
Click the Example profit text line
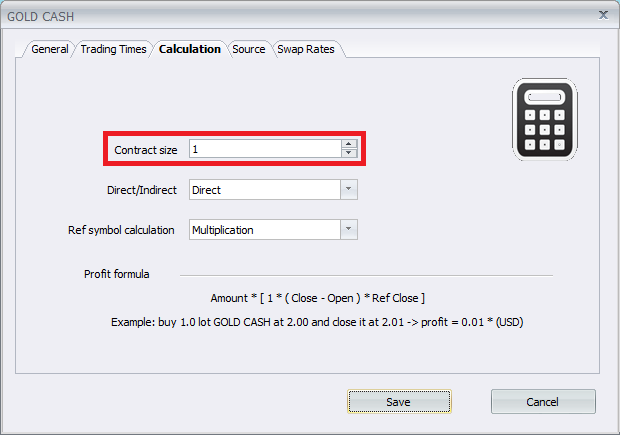click(x=317, y=322)
